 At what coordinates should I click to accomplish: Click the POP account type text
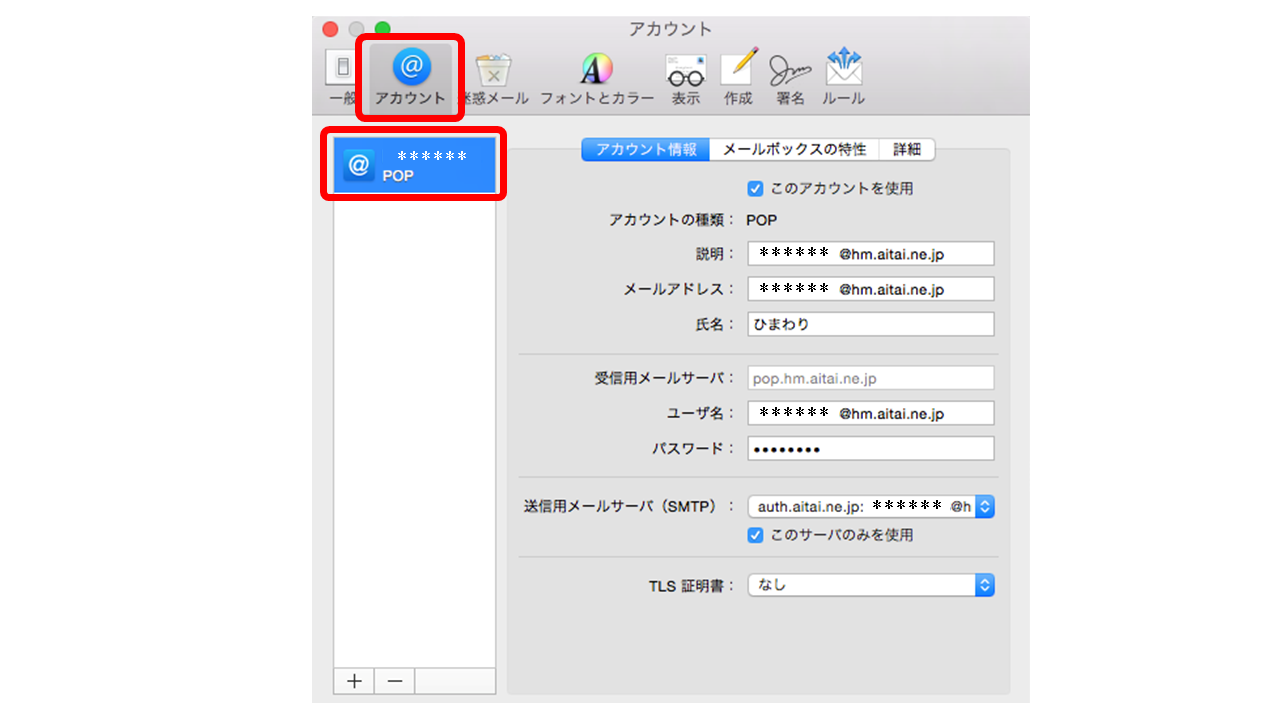[762, 220]
